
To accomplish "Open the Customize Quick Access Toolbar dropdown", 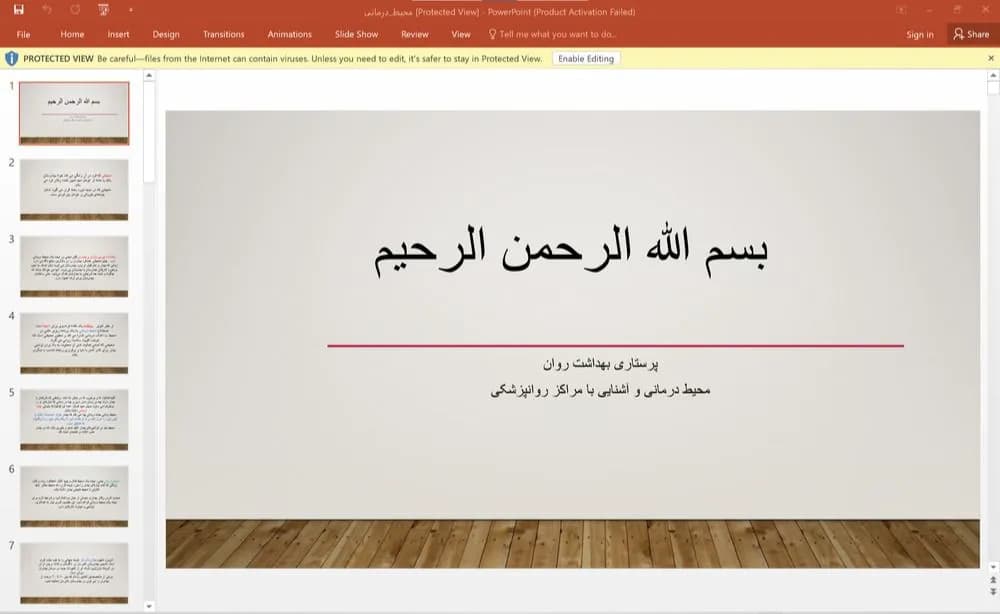I will click(131, 10).
